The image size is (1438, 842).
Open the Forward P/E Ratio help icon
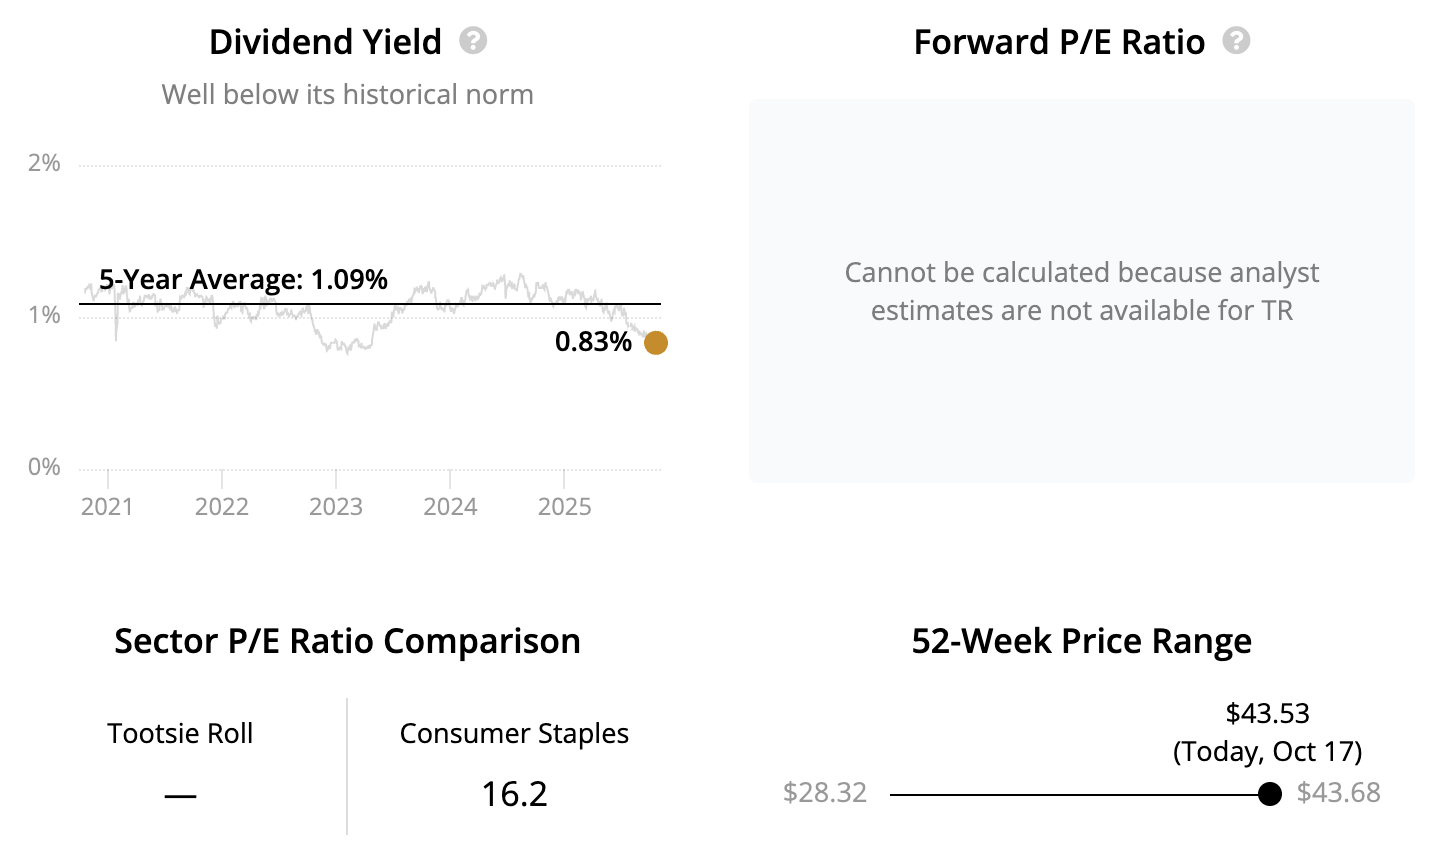tap(1236, 41)
